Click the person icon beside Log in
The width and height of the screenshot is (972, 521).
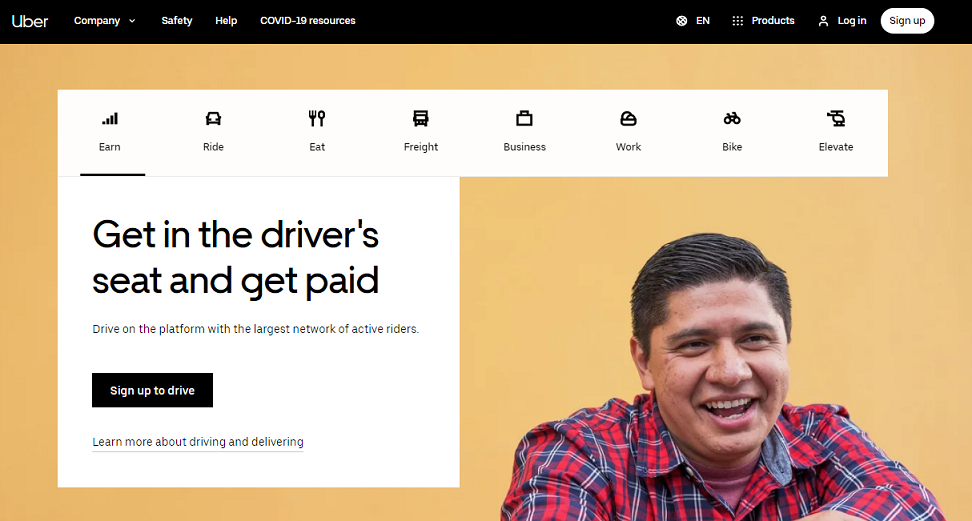(x=823, y=21)
